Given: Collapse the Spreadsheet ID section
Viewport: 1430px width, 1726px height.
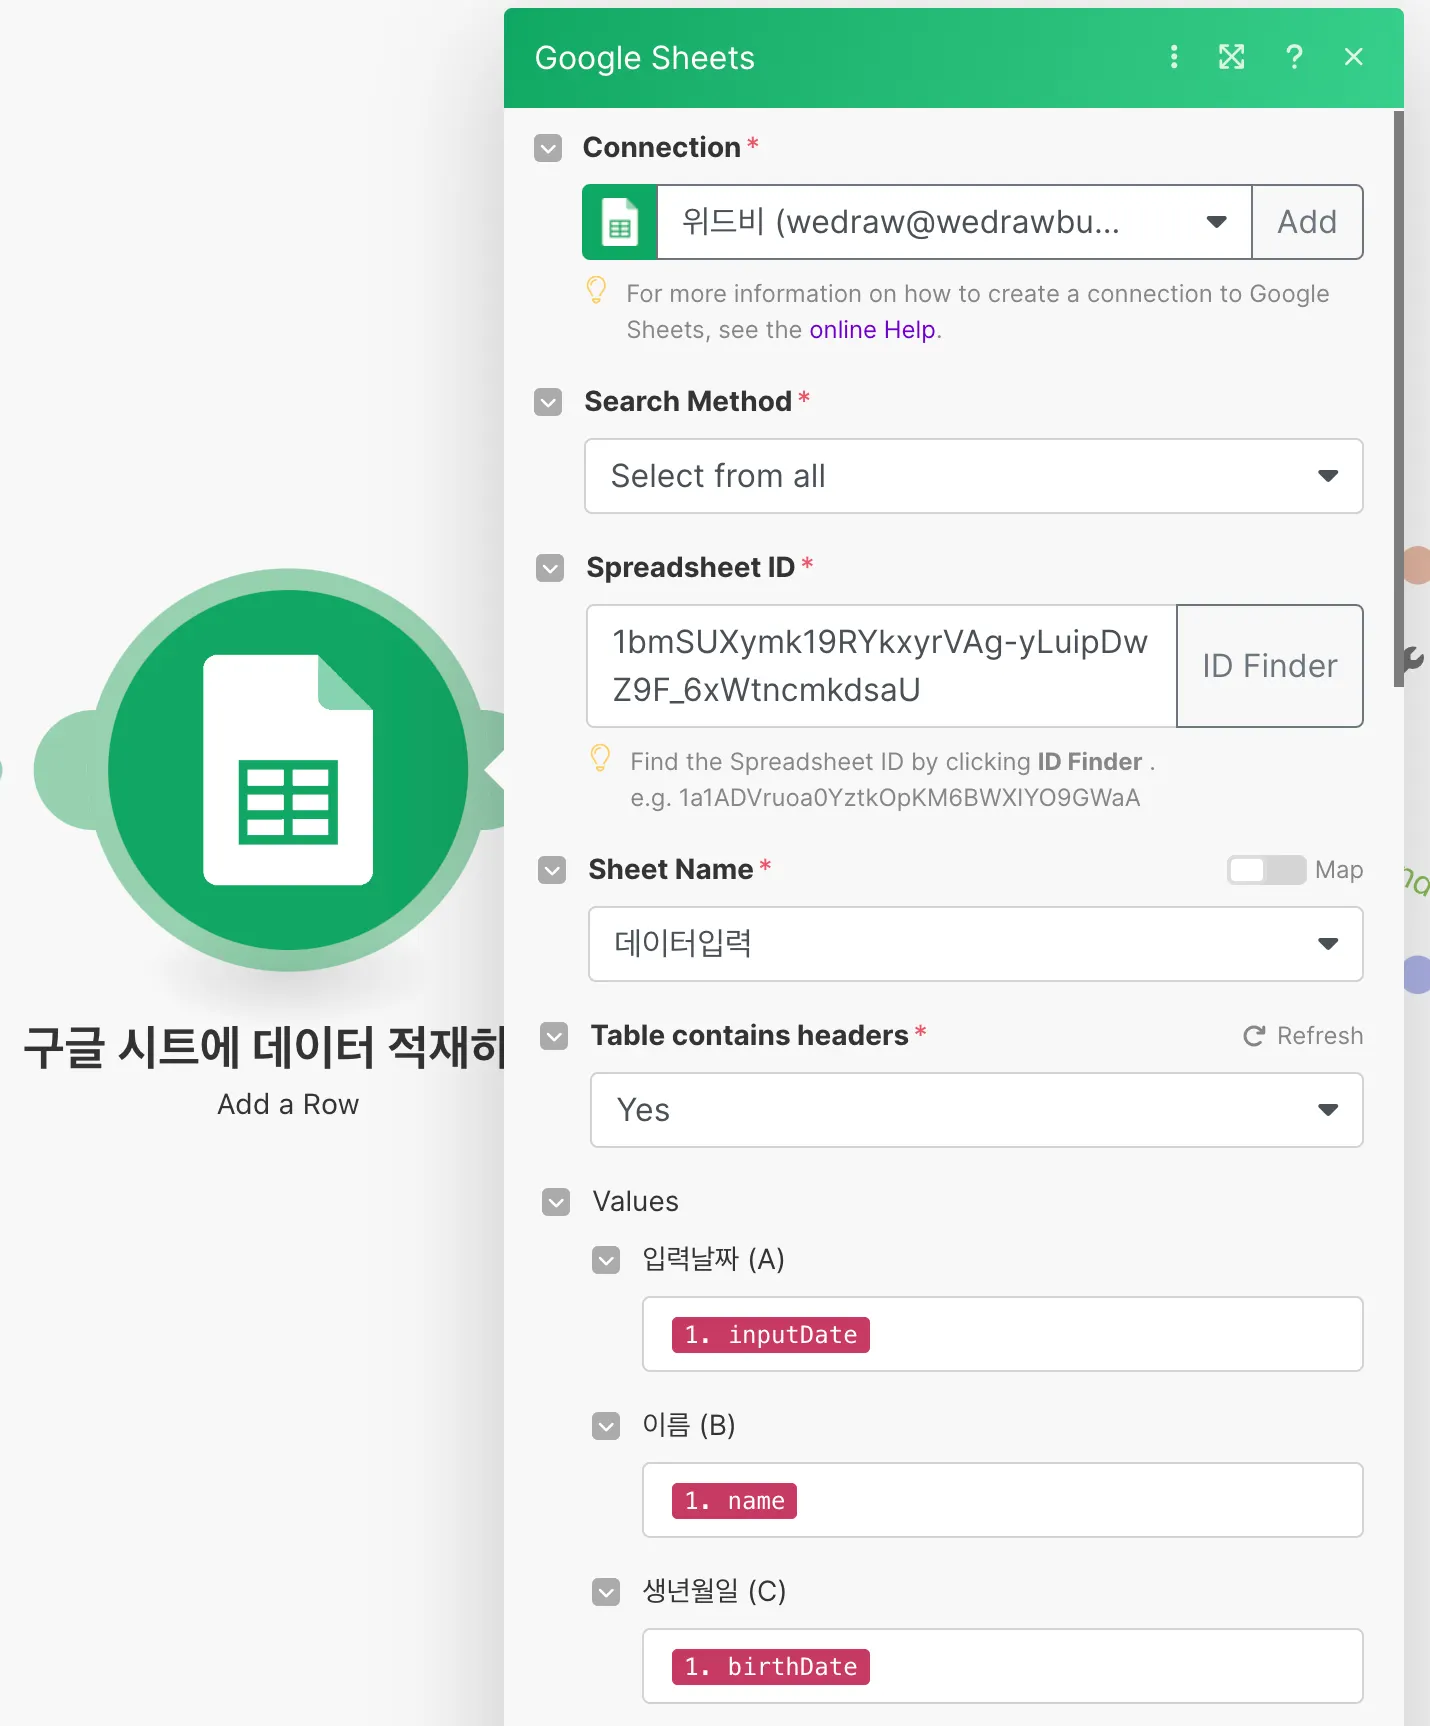Looking at the screenshot, I should [x=550, y=568].
